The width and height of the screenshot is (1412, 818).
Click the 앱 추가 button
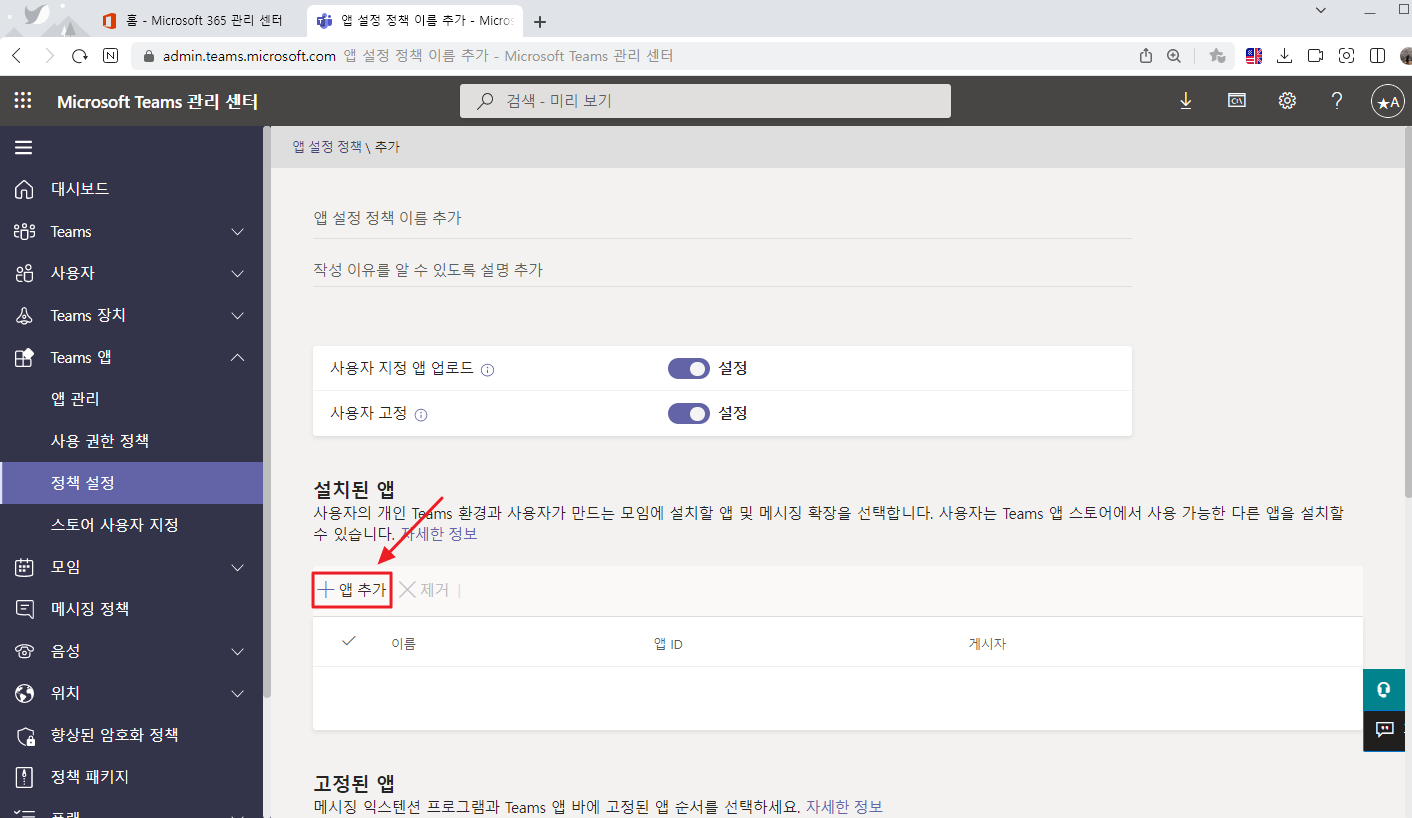tap(351, 590)
